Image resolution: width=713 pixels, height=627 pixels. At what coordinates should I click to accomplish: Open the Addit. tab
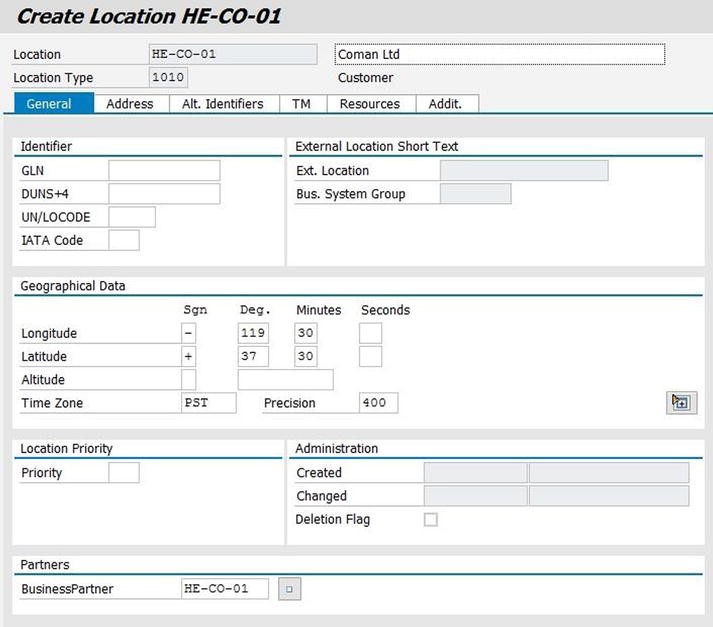pos(446,104)
